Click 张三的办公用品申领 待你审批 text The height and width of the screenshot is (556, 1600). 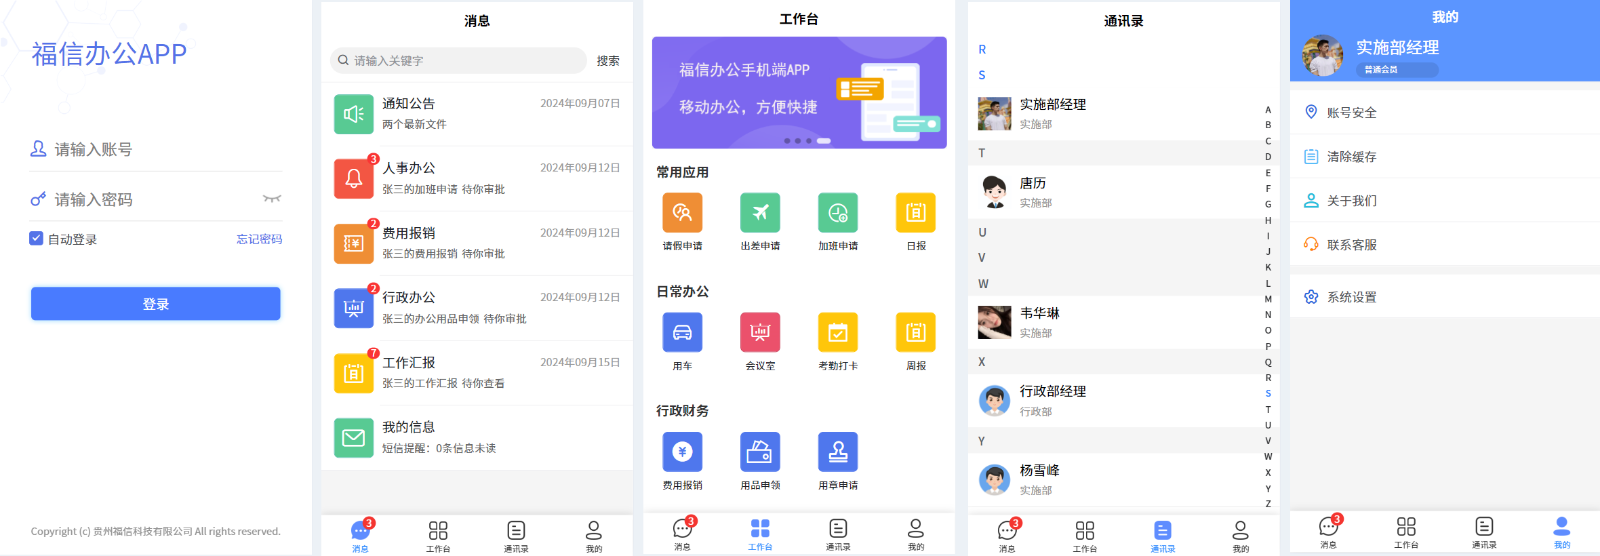454,319
